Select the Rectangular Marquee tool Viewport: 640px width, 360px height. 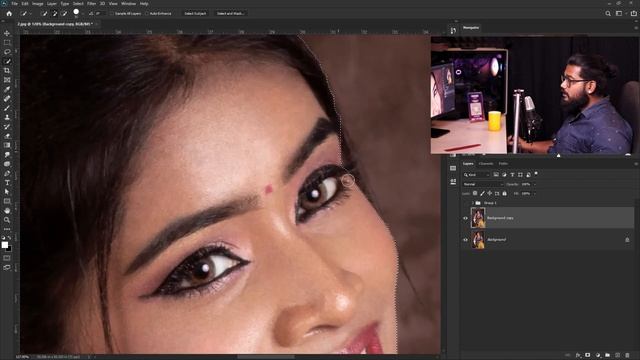[7, 42]
